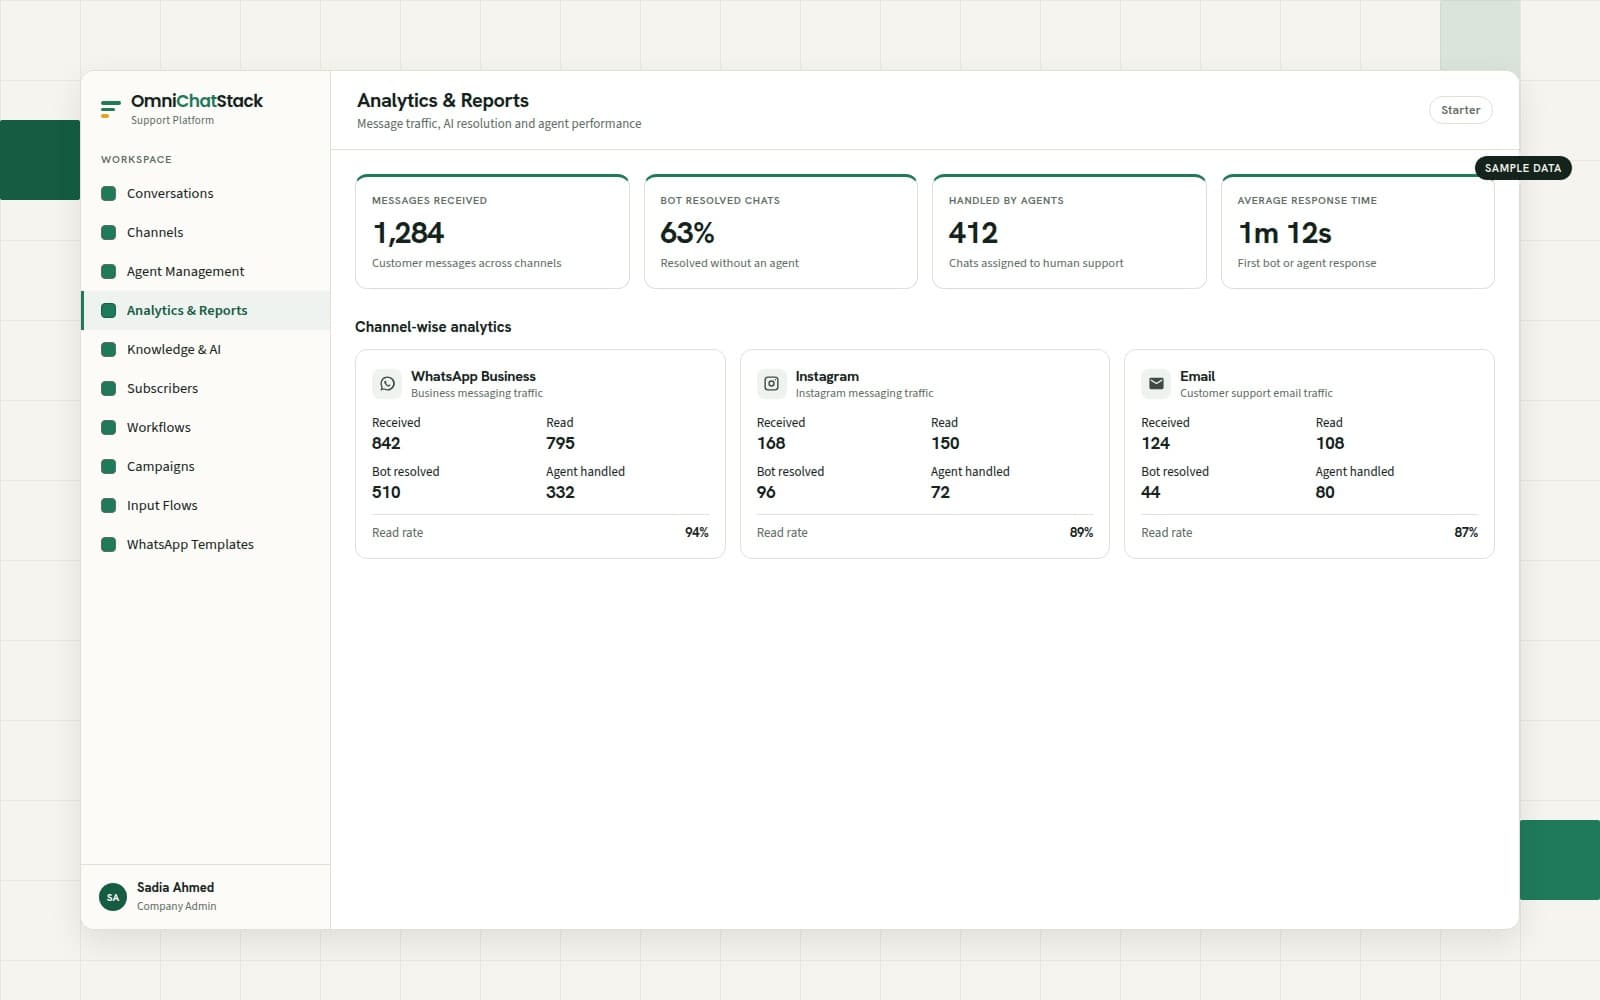Open Conversations in the sidebar
1600x1000 pixels.
click(205, 193)
